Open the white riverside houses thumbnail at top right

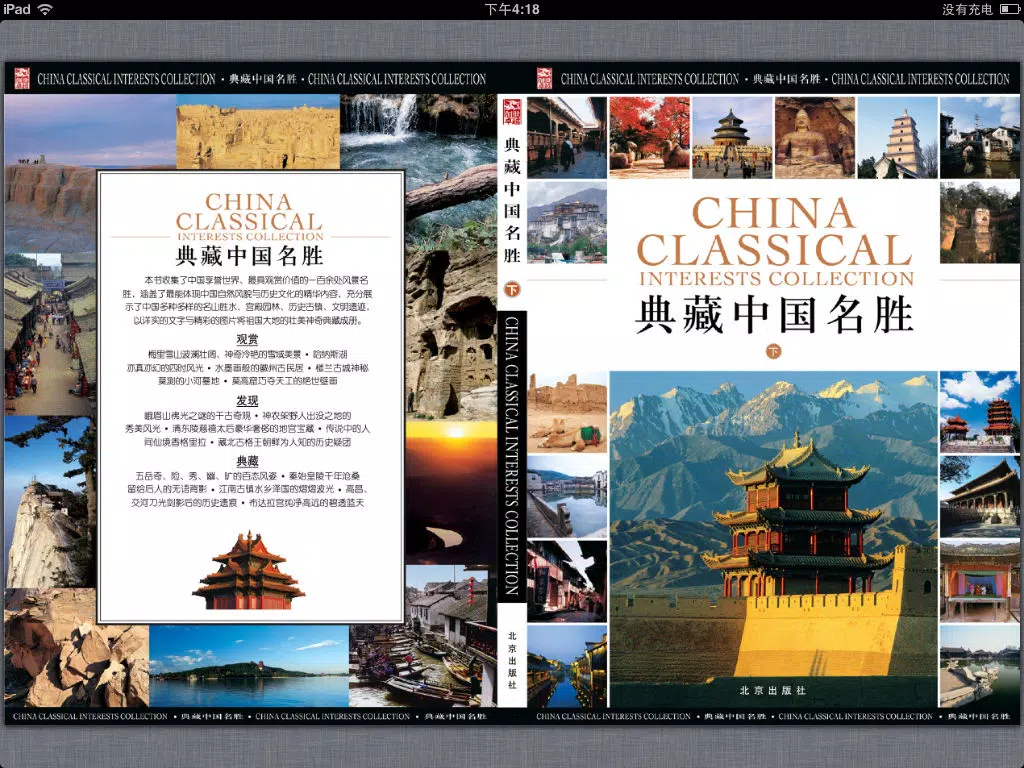coord(980,137)
